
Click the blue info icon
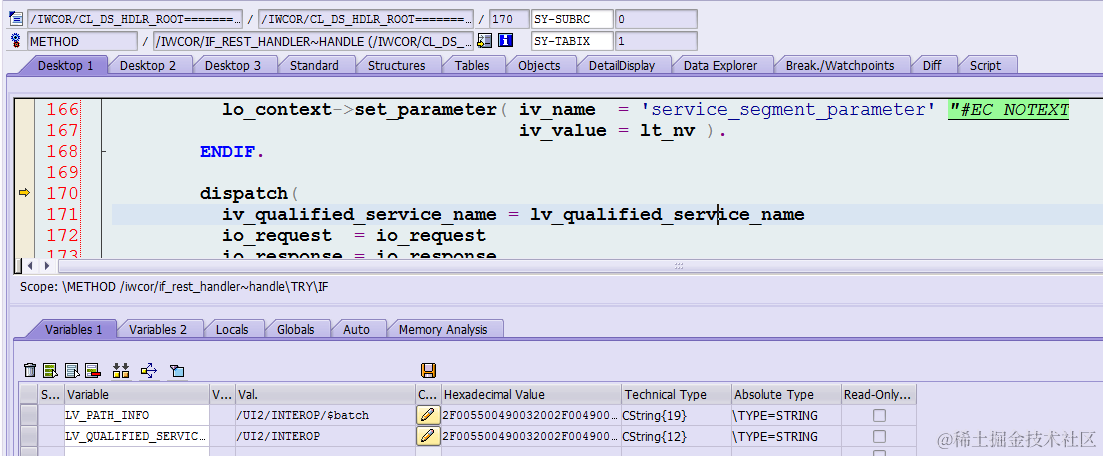(505, 41)
